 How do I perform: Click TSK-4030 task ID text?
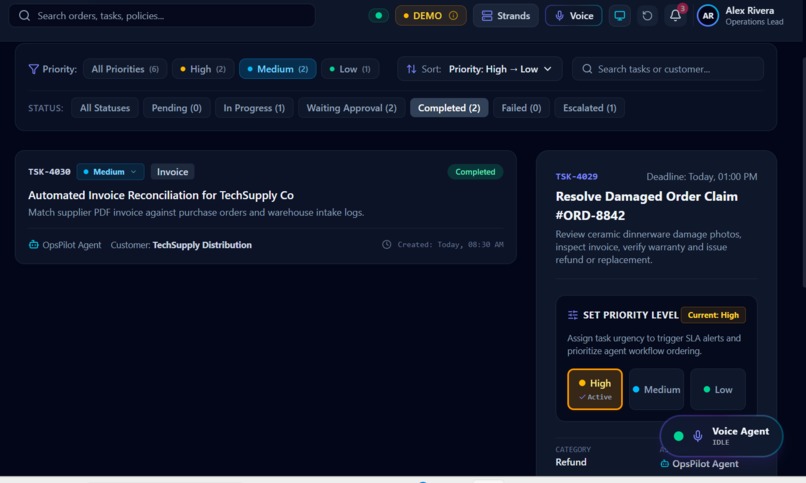pyautogui.click(x=49, y=172)
